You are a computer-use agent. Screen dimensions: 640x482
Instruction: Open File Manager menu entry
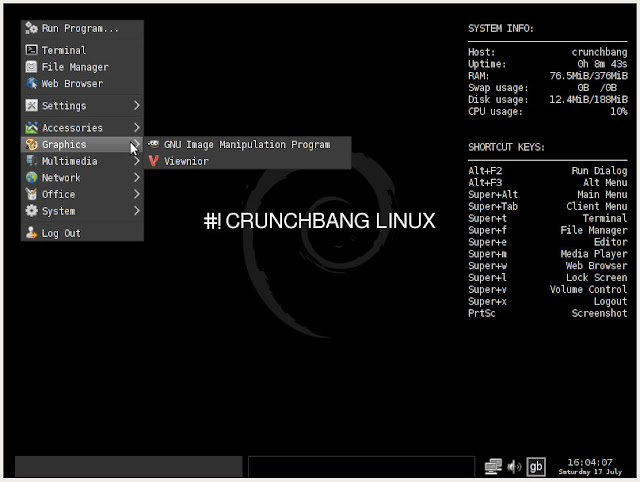pyautogui.click(x=82, y=67)
